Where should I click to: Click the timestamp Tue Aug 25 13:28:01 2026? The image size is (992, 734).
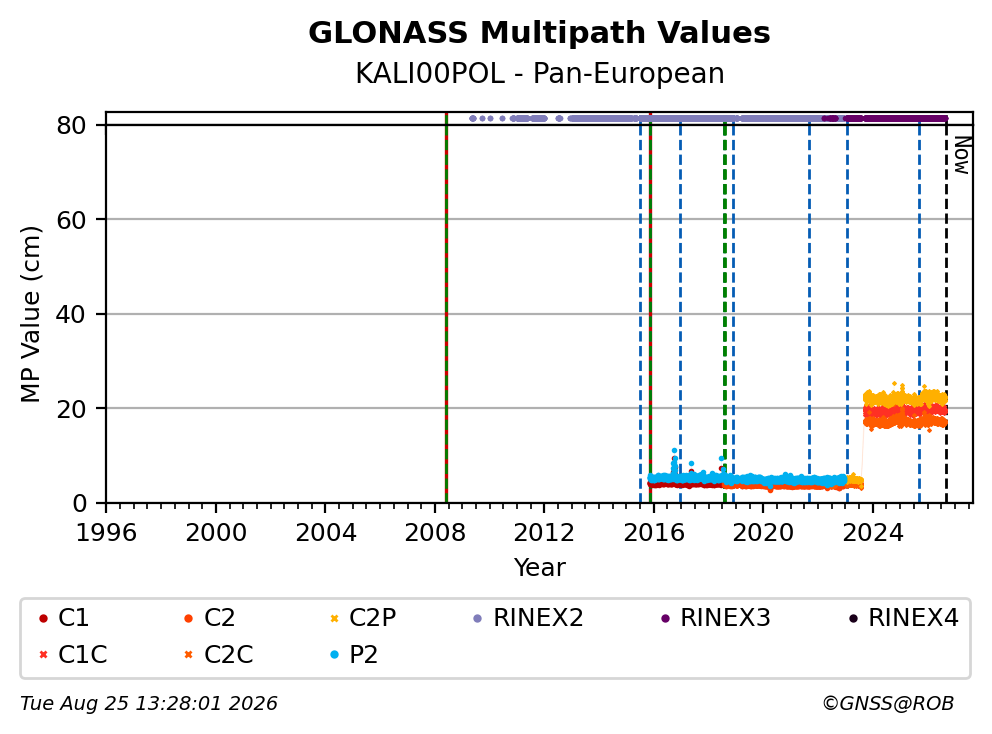[x=149, y=704]
